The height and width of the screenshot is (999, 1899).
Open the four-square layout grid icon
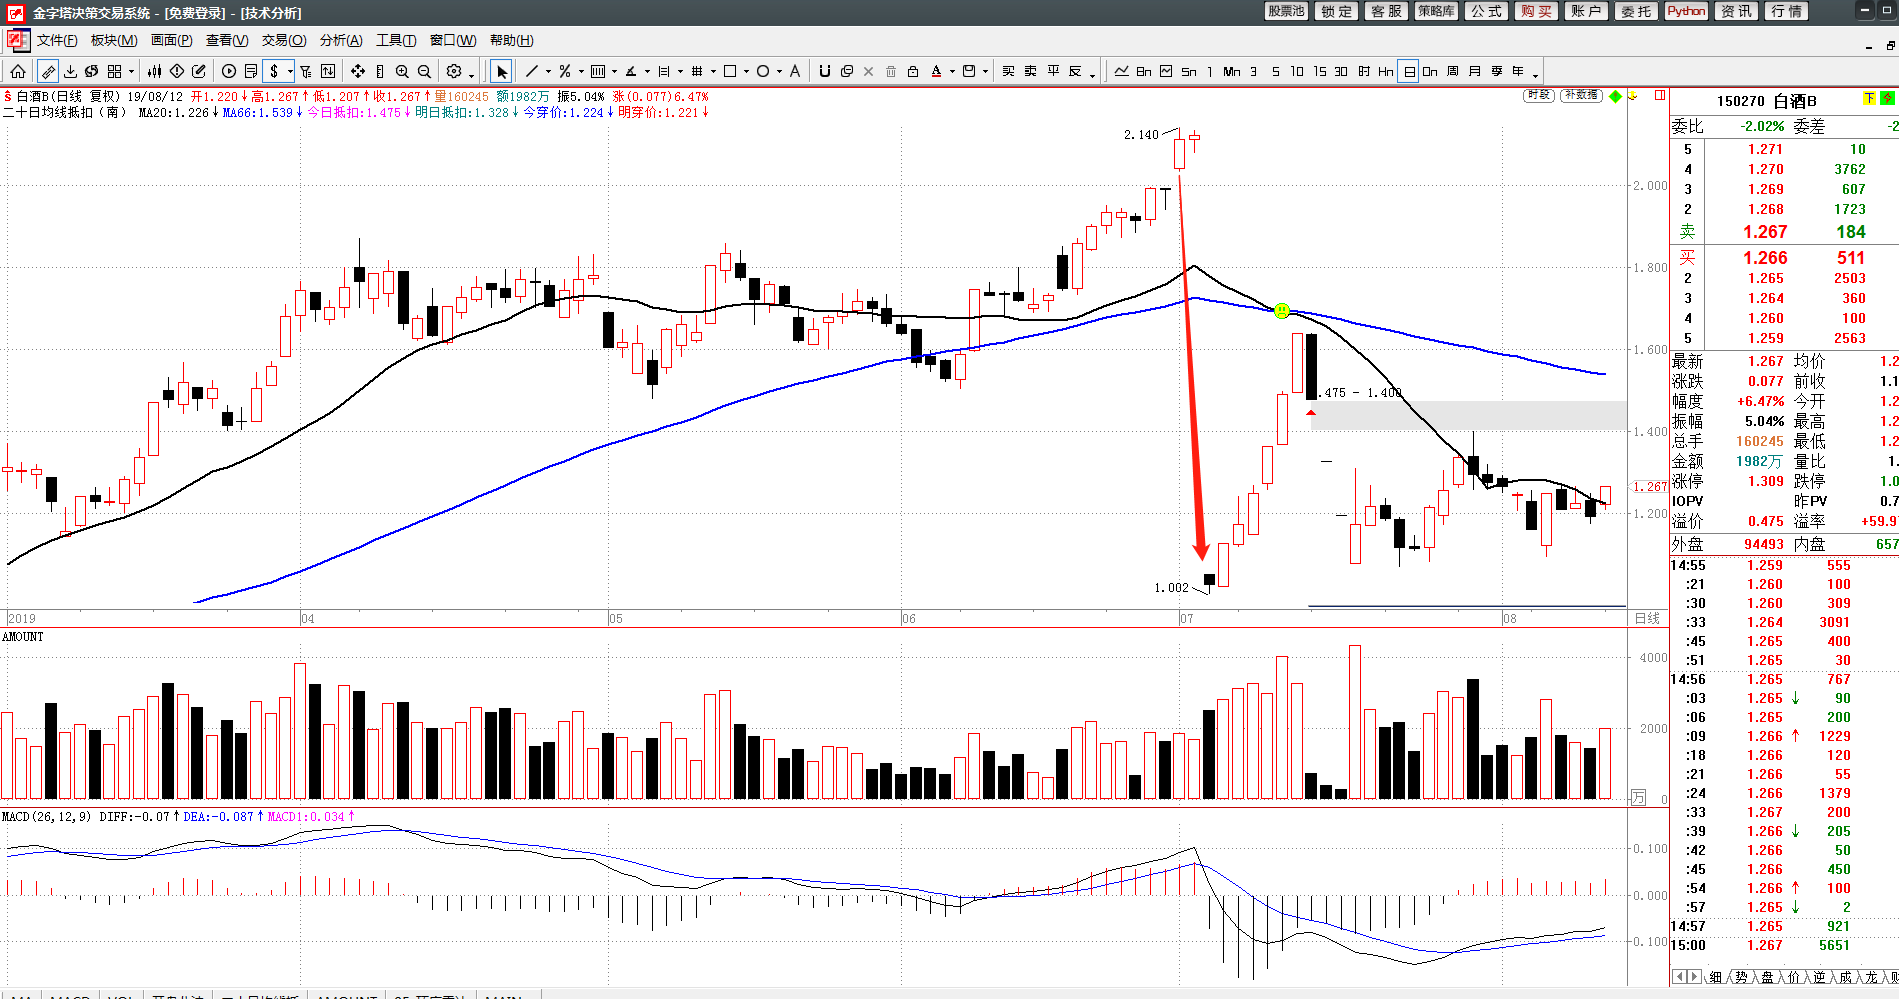115,71
